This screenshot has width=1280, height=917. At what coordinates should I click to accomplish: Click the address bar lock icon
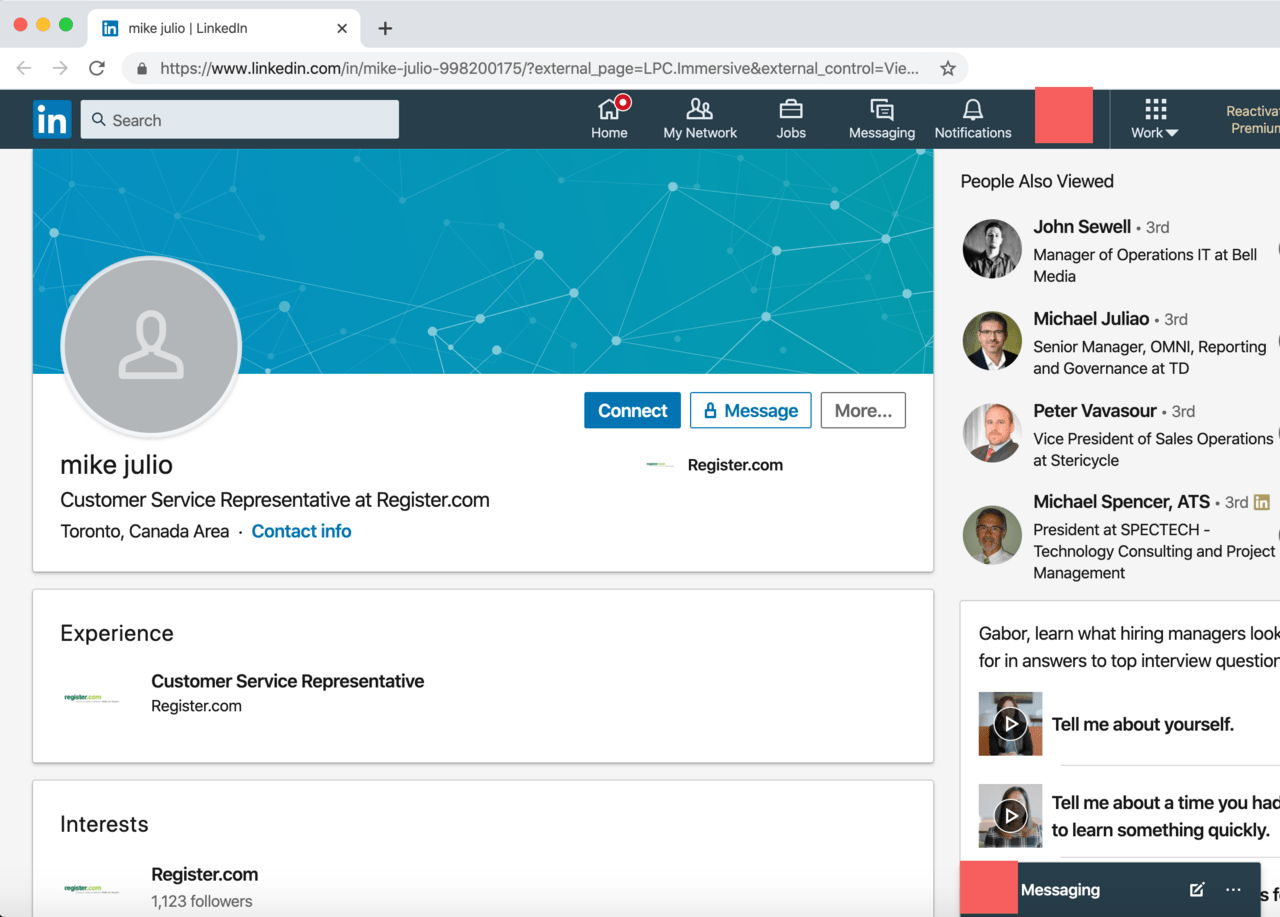click(142, 69)
